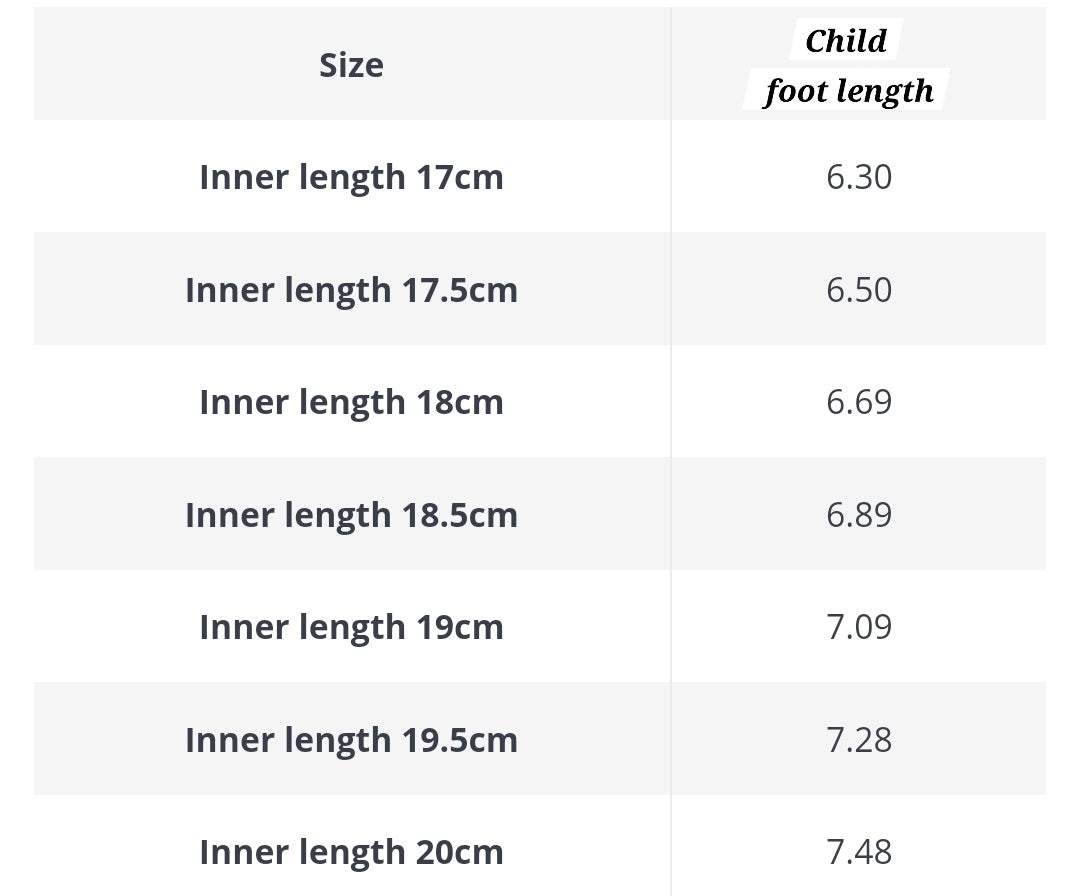Select the 'Inner length 18.5cm' cell
The width and height of the screenshot is (1080, 896).
(x=351, y=515)
